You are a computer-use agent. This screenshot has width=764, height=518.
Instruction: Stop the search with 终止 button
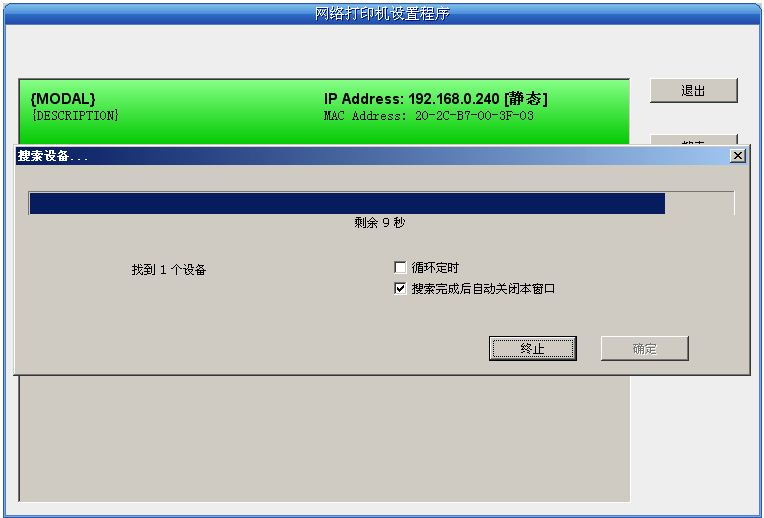click(x=533, y=348)
